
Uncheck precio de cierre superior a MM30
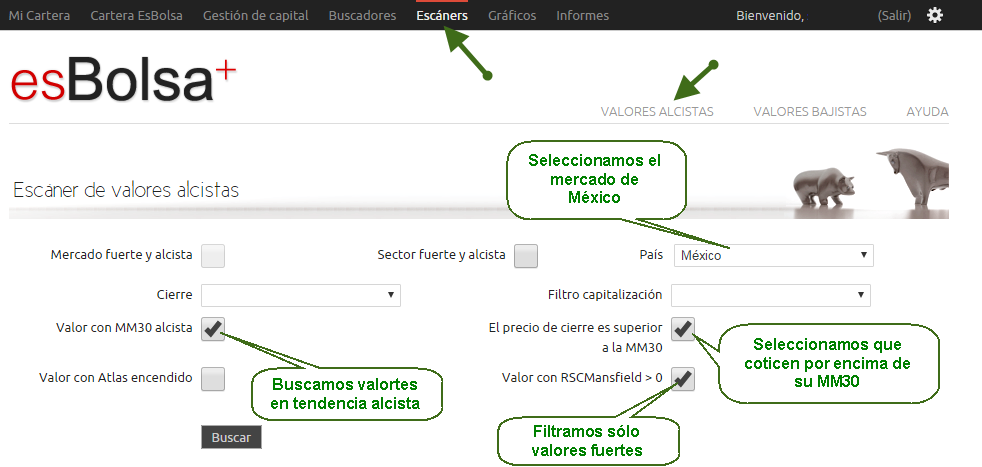(x=683, y=328)
